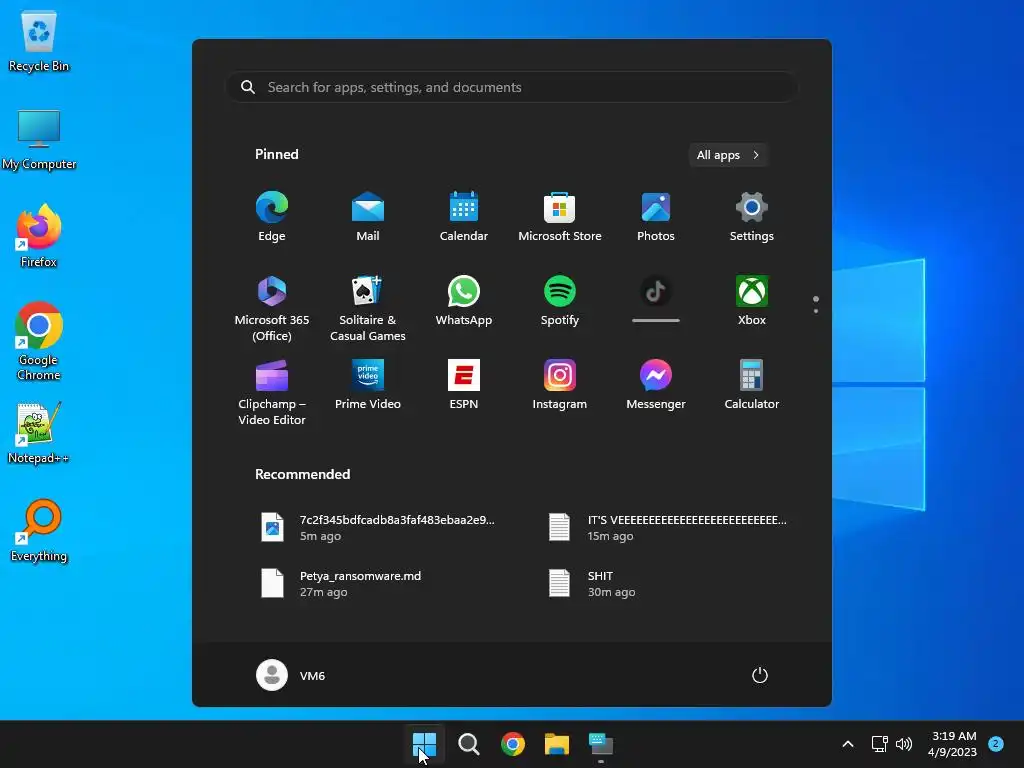Select the Notepad++ desktop shortcut
Viewport: 1024px width, 768px height.
click(x=39, y=432)
